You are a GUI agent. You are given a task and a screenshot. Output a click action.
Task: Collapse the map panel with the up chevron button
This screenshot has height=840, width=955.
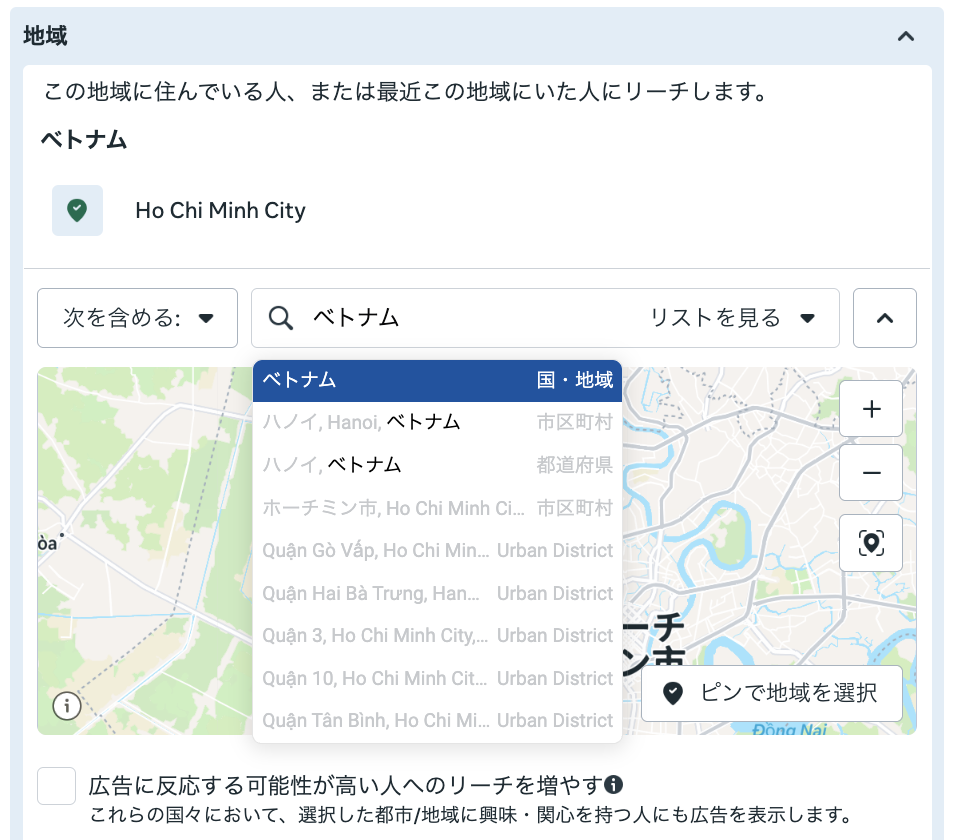(884, 318)
